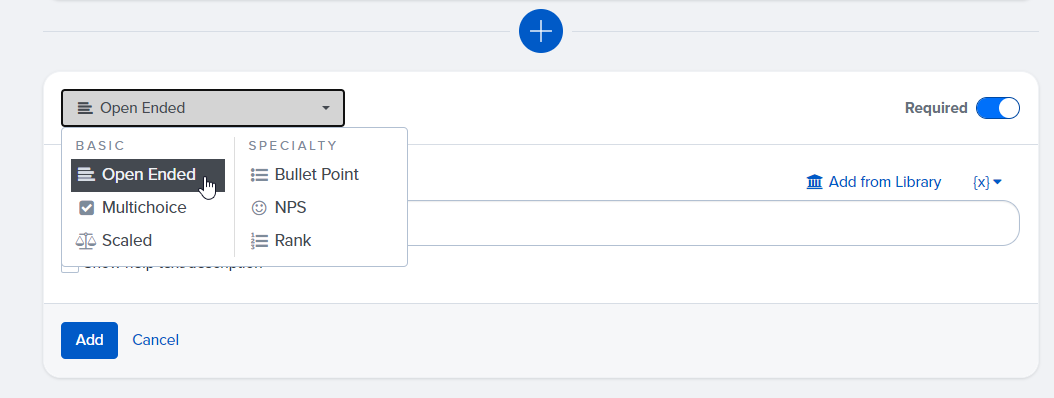The image size is (1054, 398).
Task: Collapse the Open Ended question type dropdown
Action: pyautogui.click(x=202, y=108)
